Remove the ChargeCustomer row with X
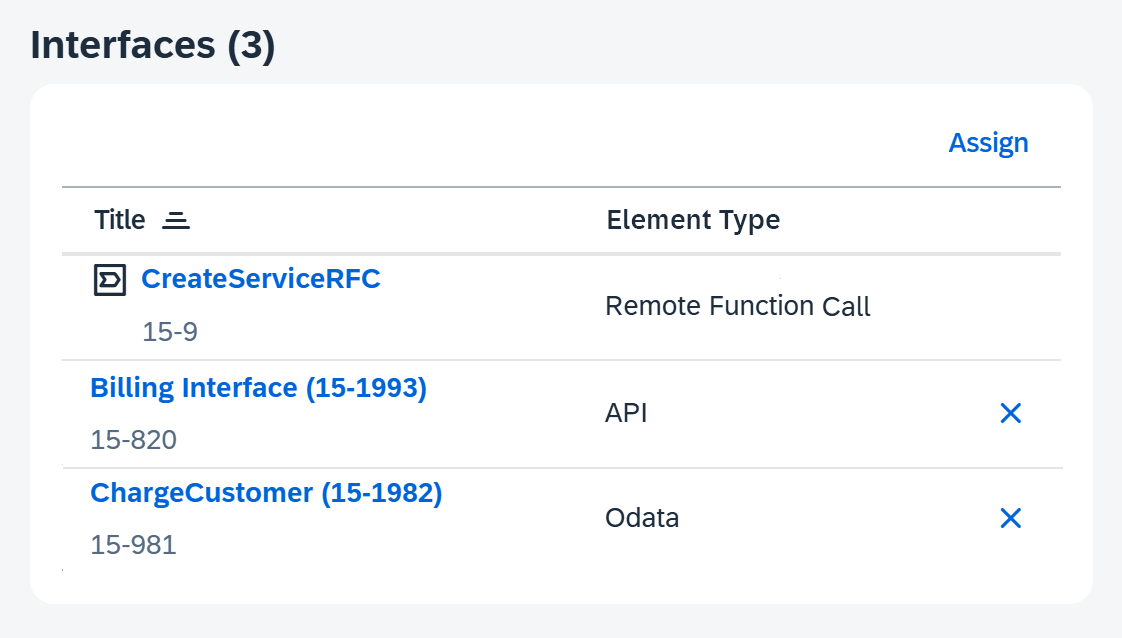This screenshot has height=638, width=1122. 1010,518
